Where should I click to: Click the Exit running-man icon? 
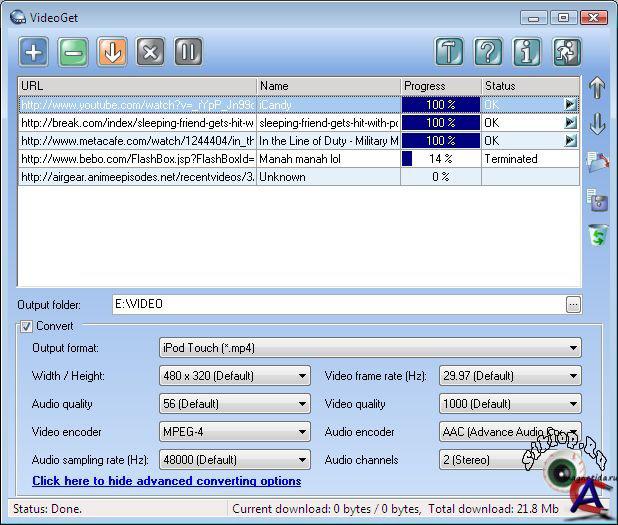(566, 52)
